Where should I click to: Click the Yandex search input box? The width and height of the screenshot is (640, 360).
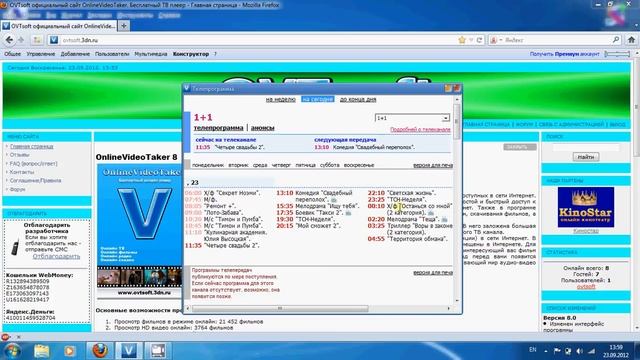point(557,40)
